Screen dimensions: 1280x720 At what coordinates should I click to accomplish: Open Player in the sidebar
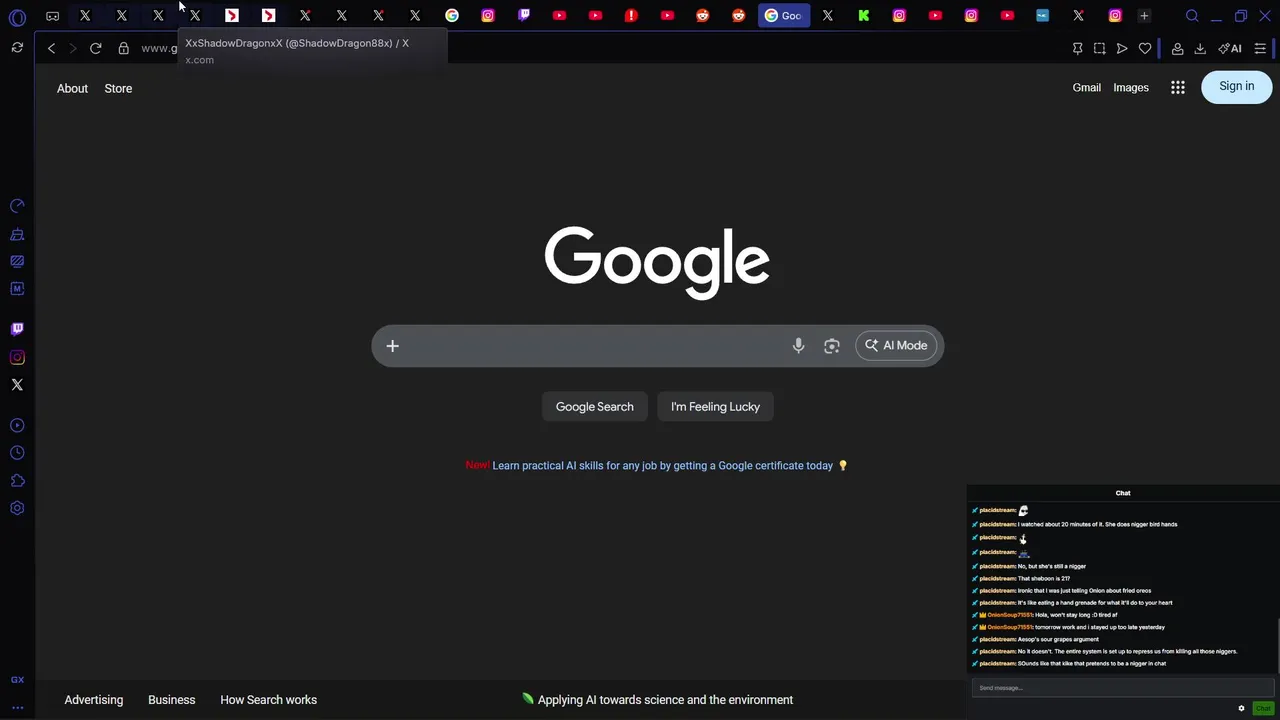17,426
